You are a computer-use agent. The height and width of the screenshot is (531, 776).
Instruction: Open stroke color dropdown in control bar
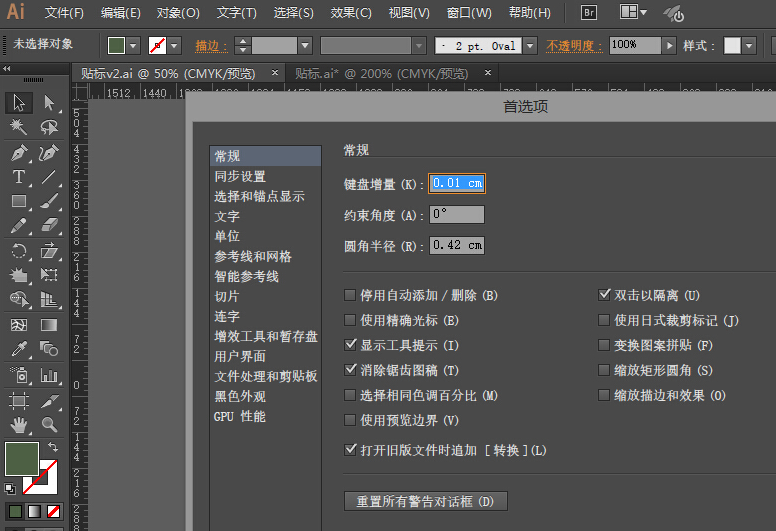(174, 46)
